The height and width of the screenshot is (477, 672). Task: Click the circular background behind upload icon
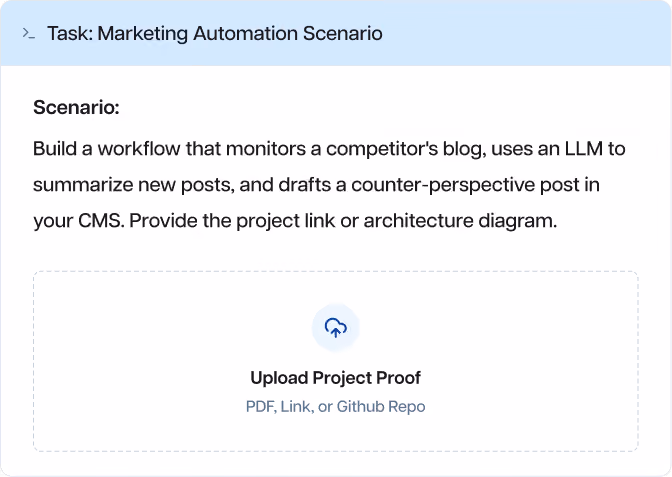[x=336, y=328]
